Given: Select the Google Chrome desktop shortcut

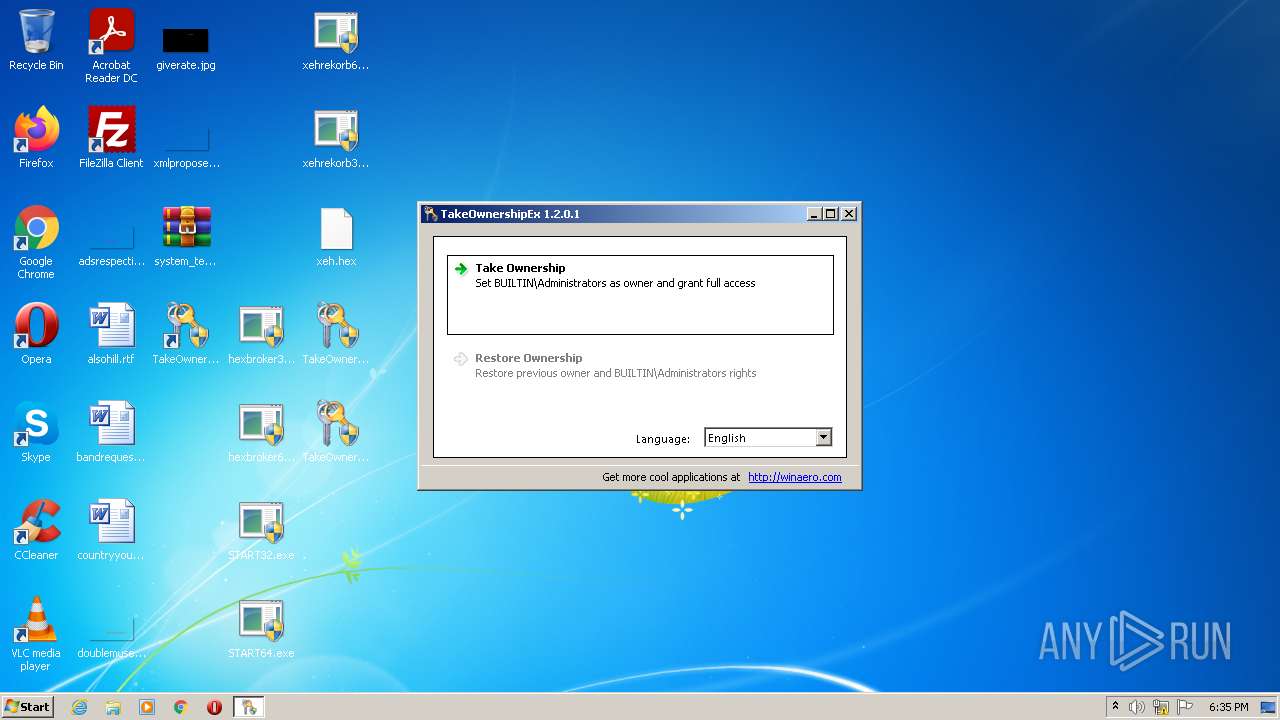Looking at the screenshot, I should [36, 242].
